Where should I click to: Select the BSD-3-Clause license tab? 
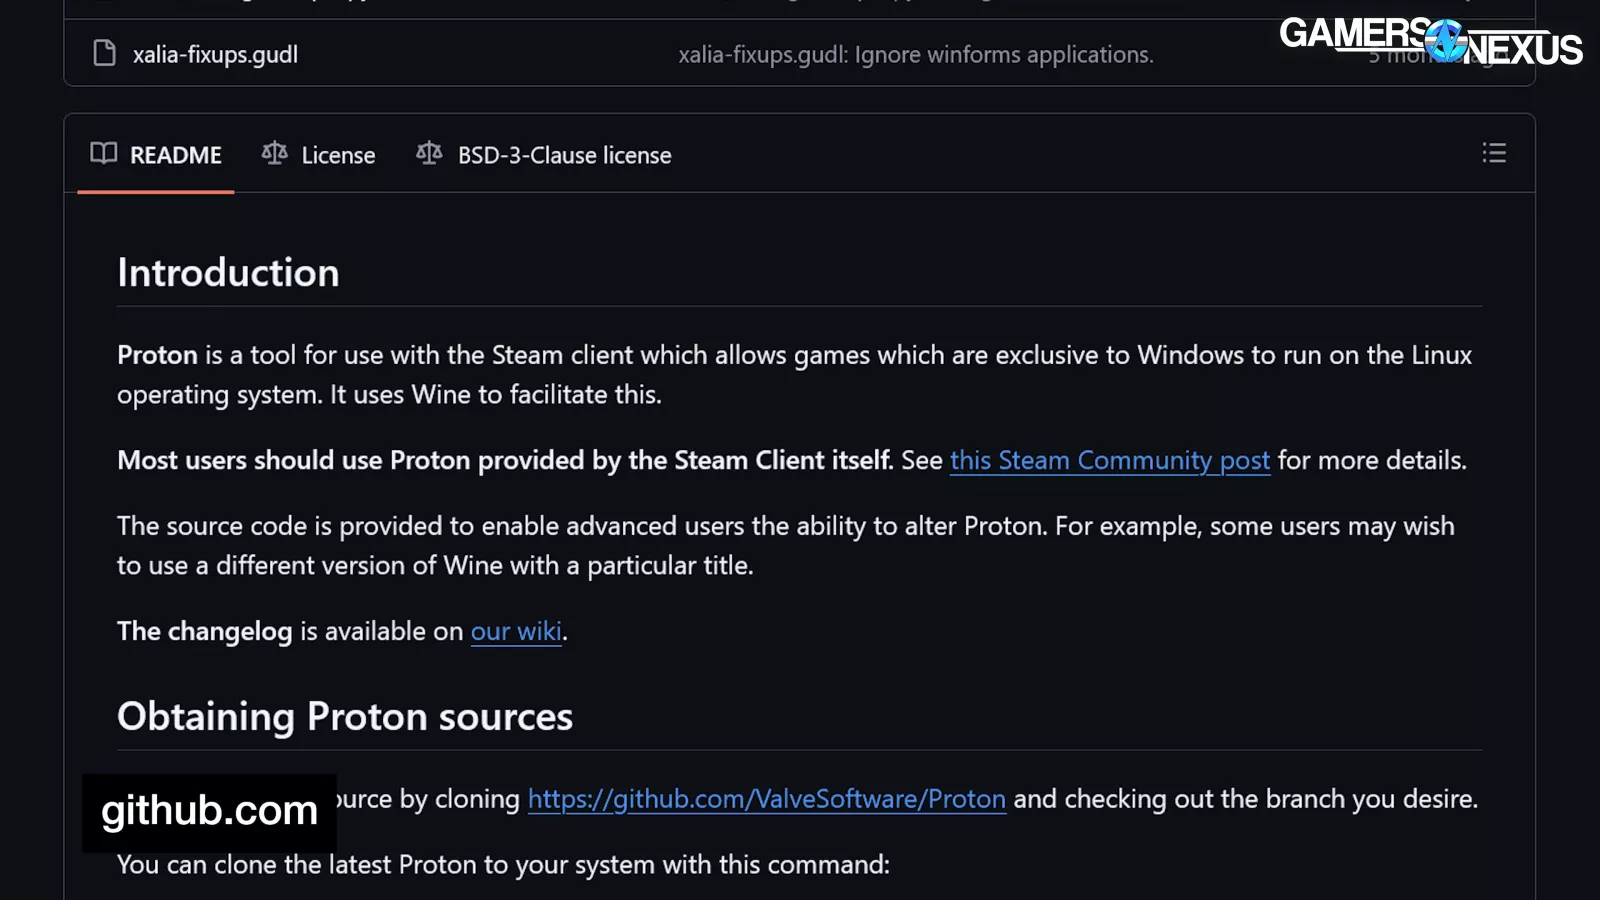pos(564,155)
